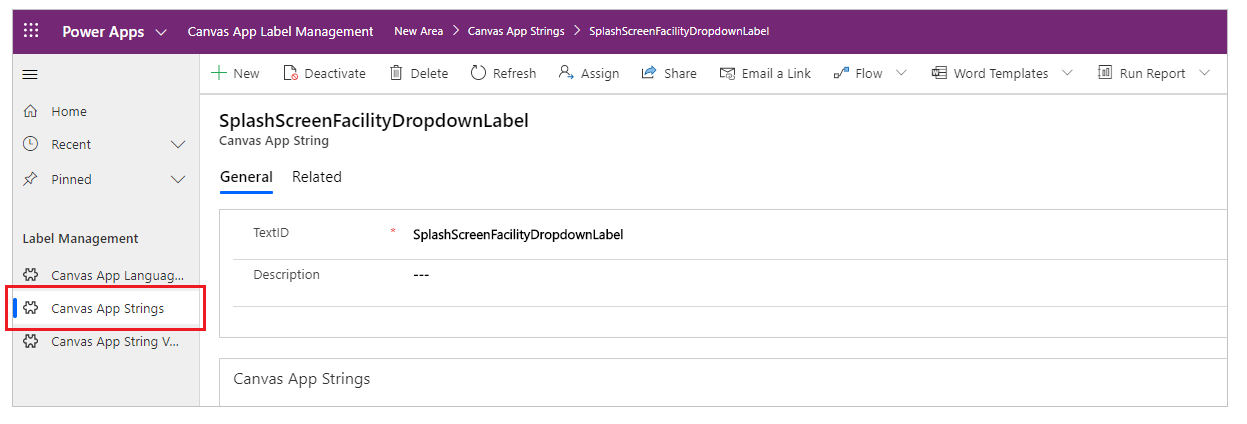Open the Word Templates dropdown arrow
This screenshot has height=424, width=1247.
[1067, 73]
